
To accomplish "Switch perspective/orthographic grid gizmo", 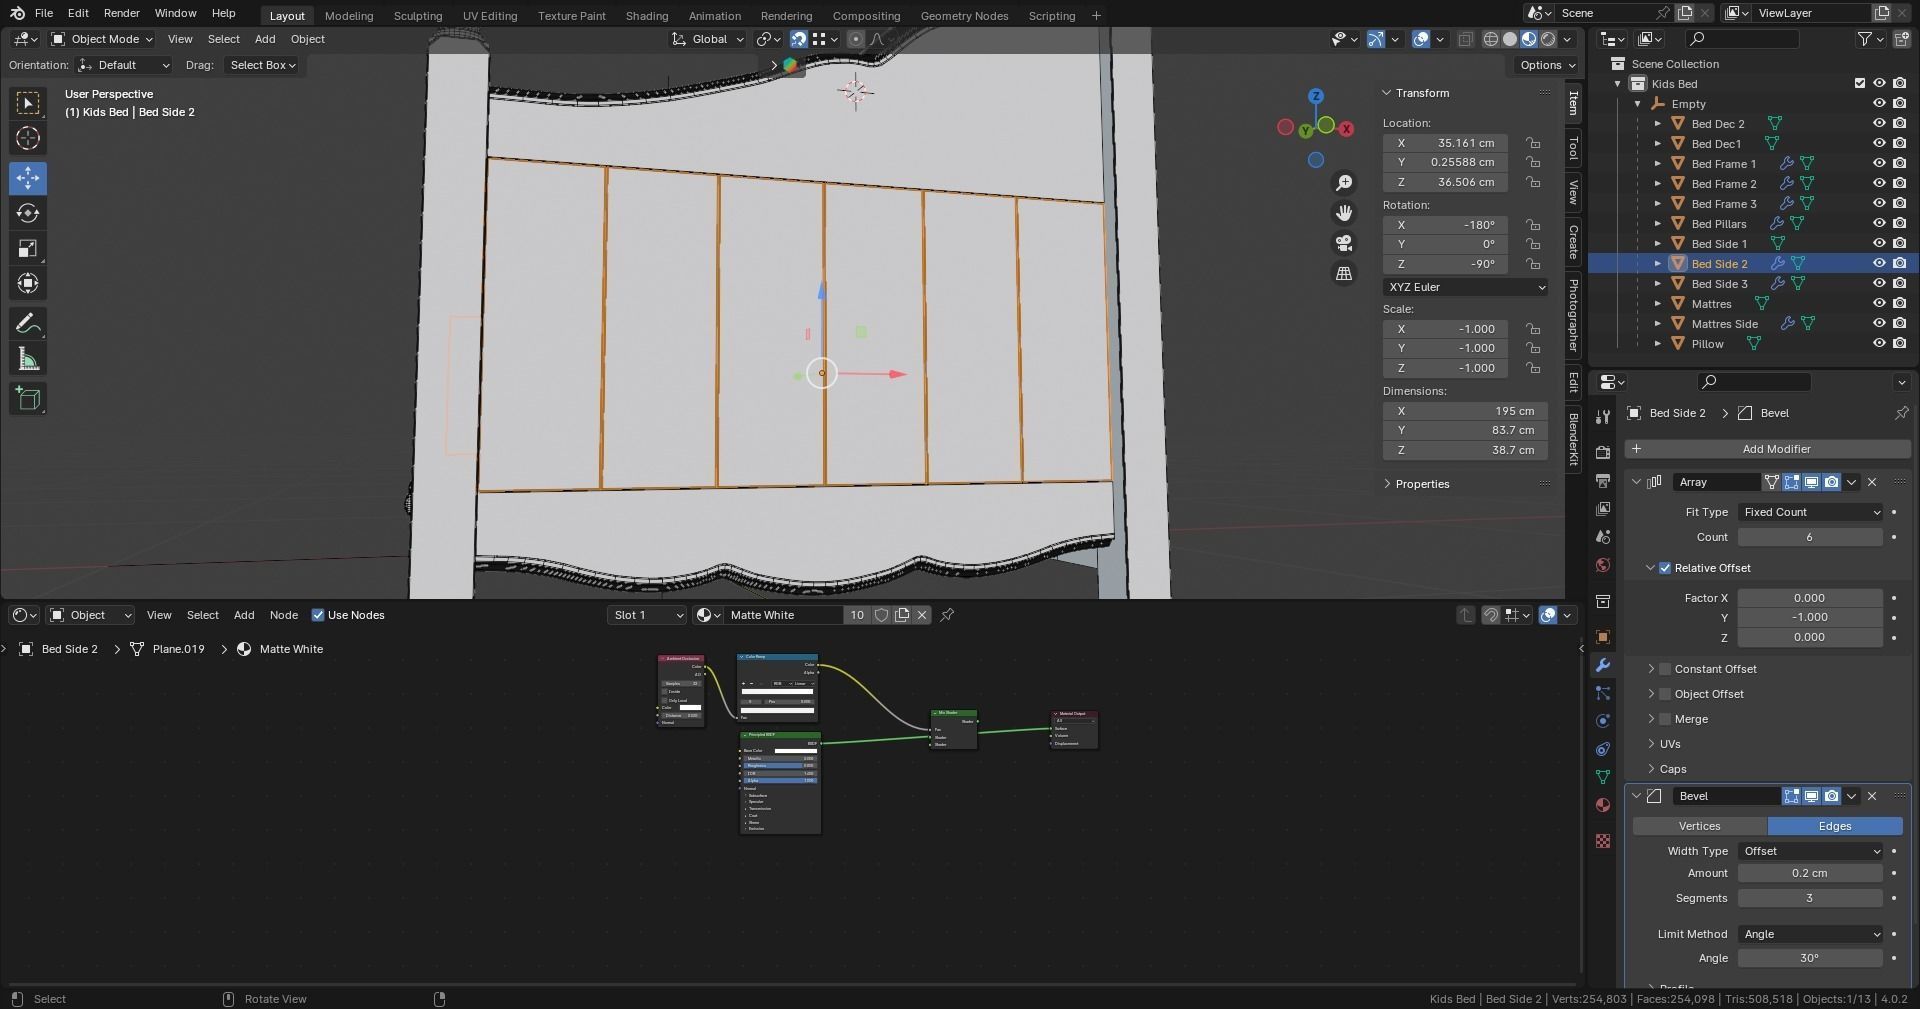I will click(x=1344, y=273).
